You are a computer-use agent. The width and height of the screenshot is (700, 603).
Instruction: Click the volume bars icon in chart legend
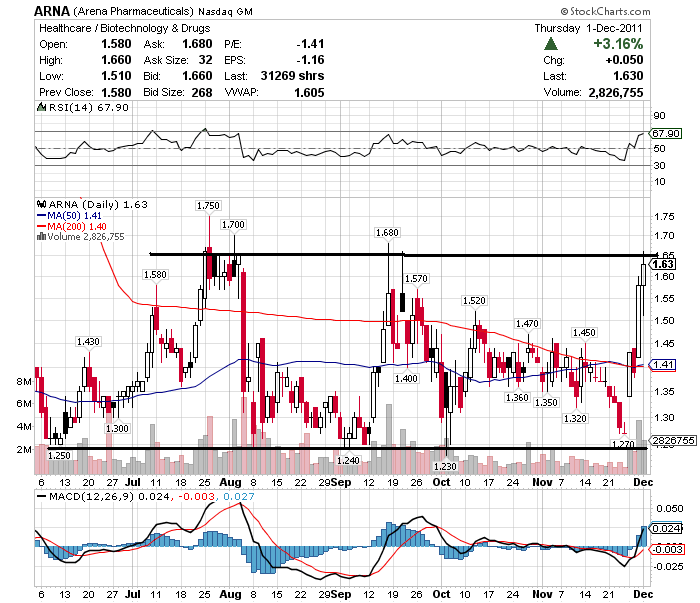click(42, 237)
